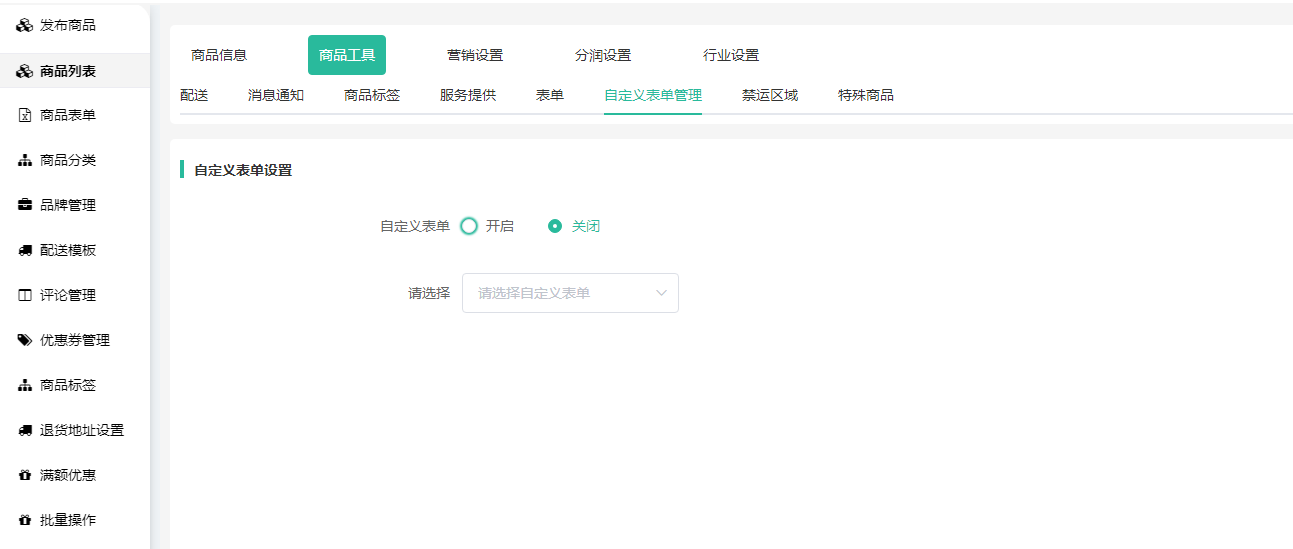Click the 商品工具 green tab button
This screenshot has height=549, width=1293.
point(347,56)
